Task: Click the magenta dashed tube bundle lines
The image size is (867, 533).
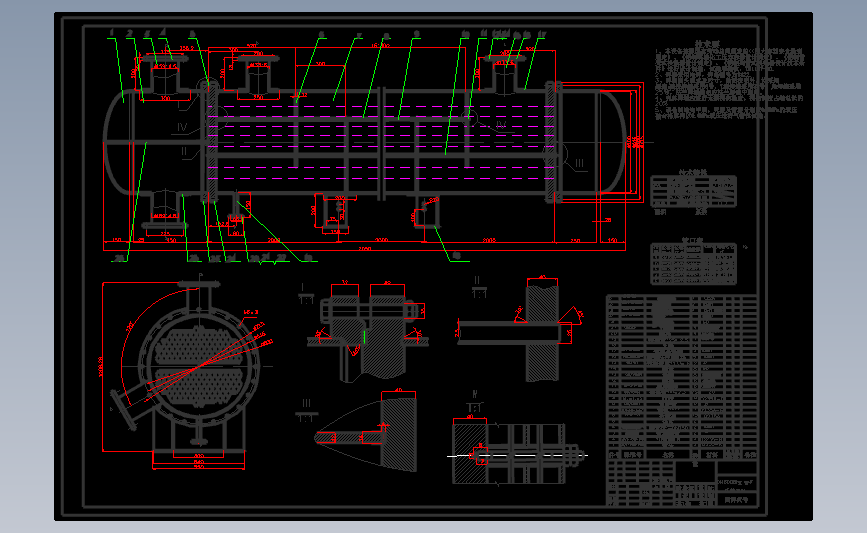Action: click(x=382, y=143)
